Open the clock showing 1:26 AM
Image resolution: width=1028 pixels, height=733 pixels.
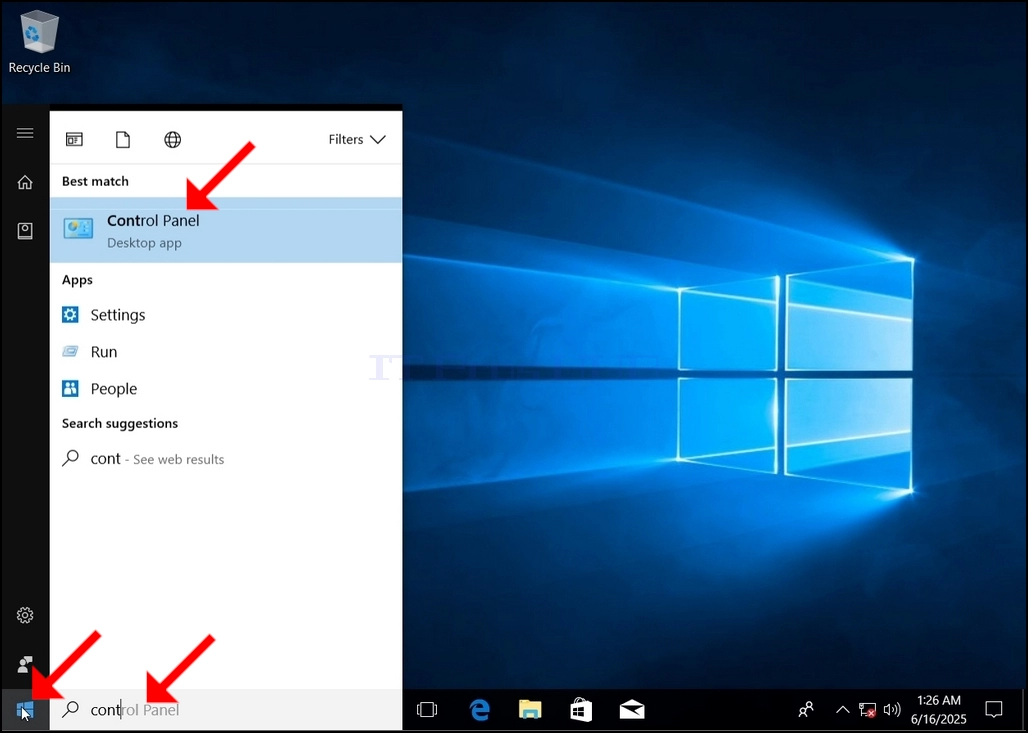939,709
